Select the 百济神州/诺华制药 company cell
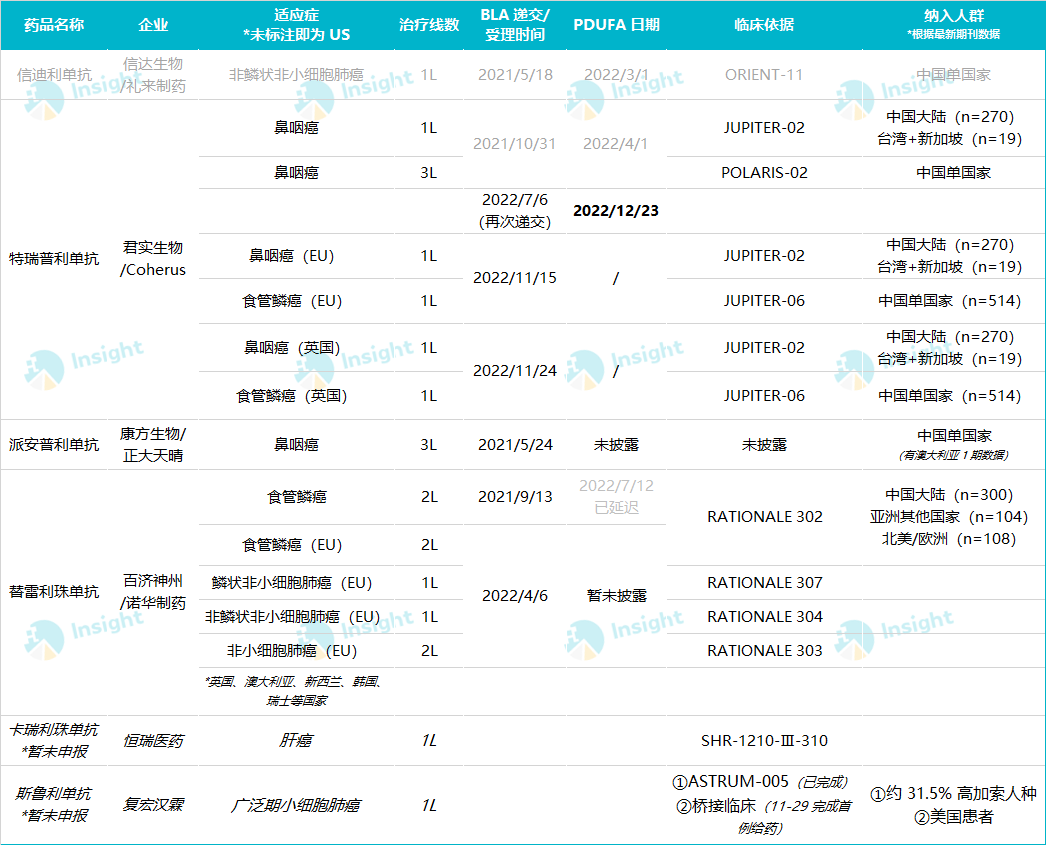 (153, 592)
